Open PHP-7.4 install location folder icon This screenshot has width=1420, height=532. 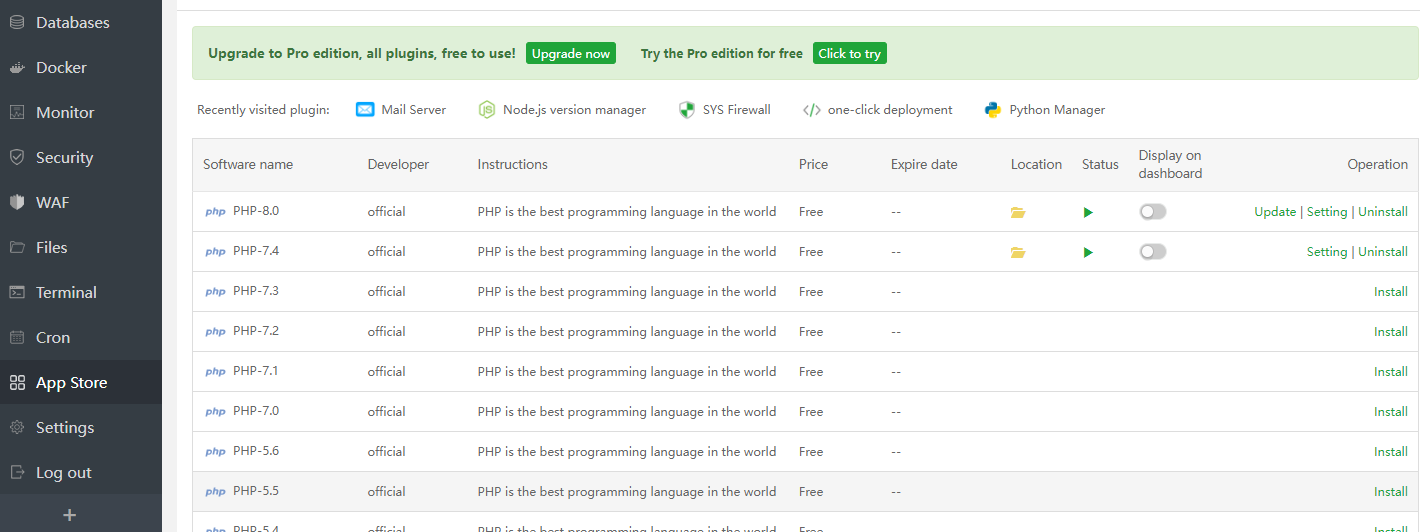pos(1018,252)
